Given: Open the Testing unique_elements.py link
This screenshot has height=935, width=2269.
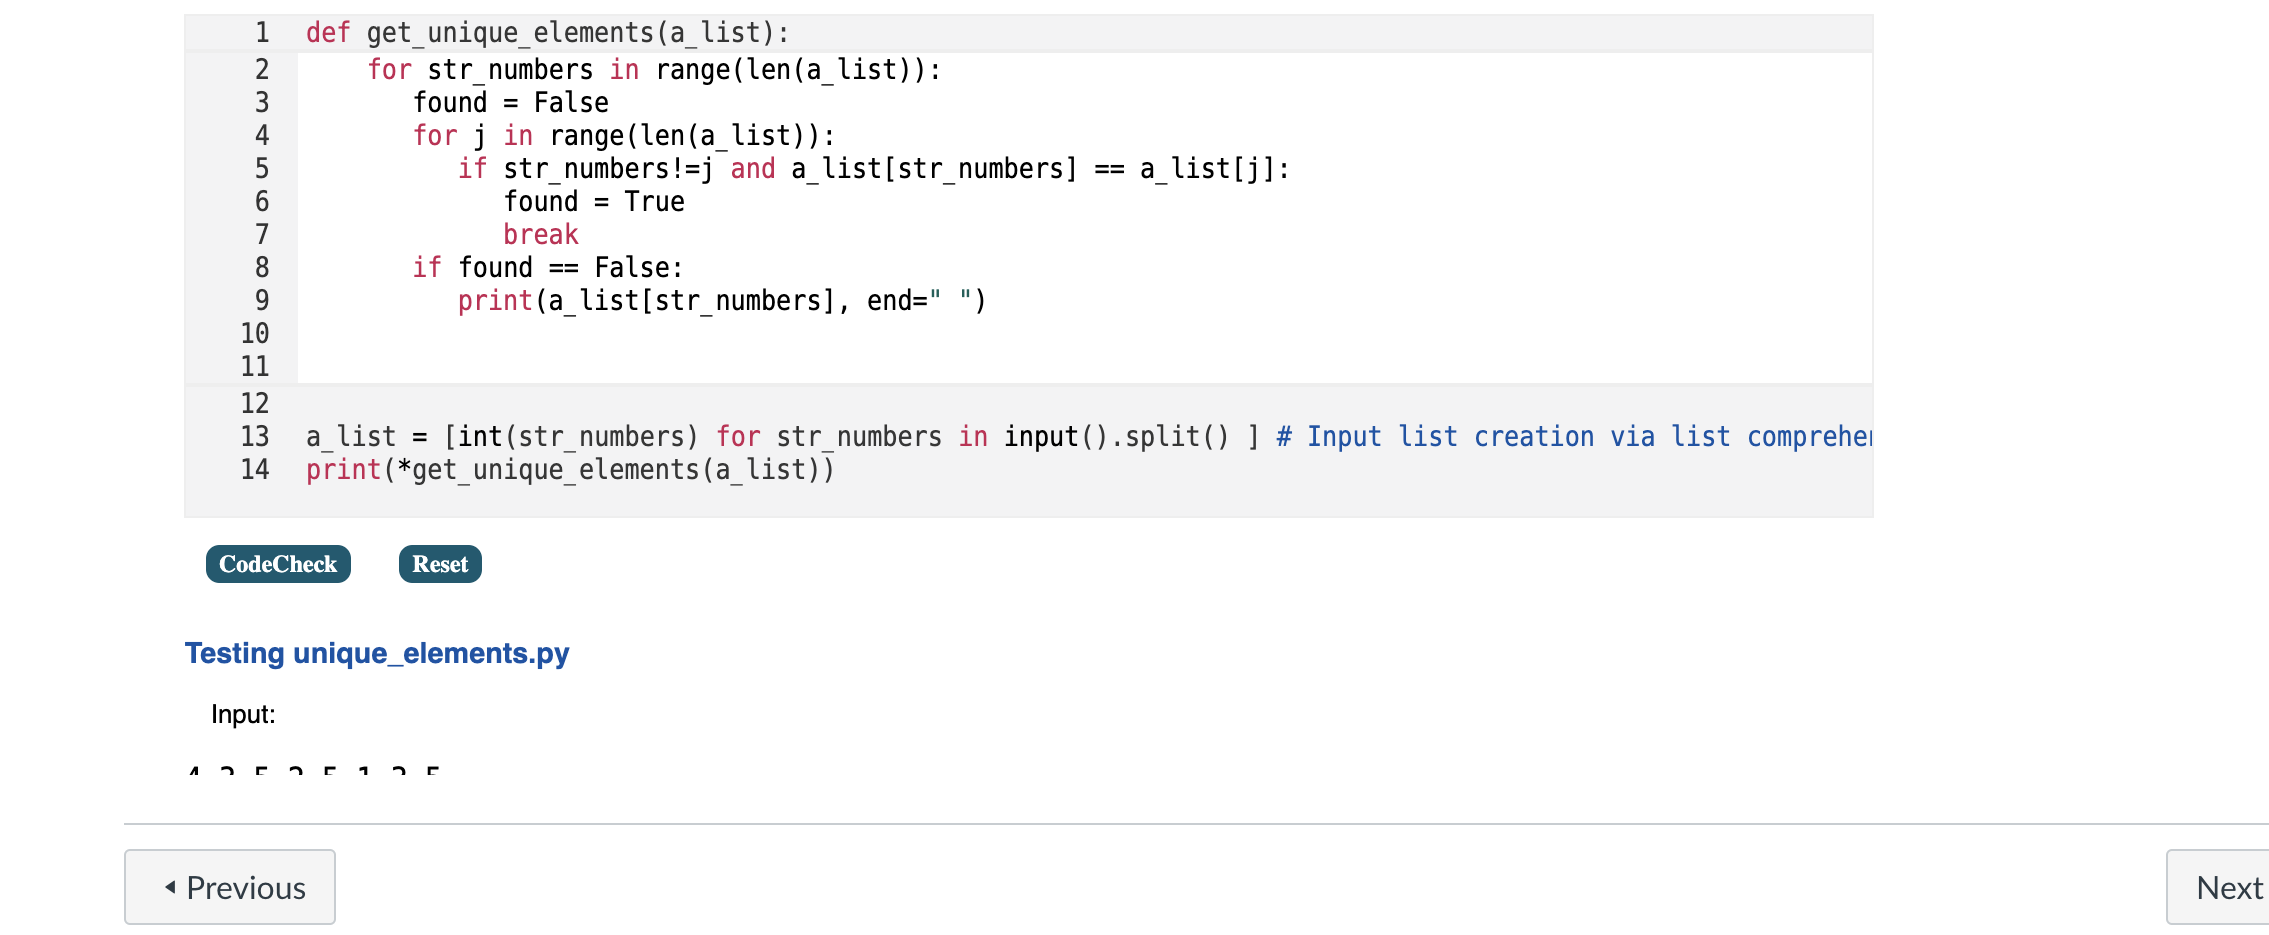Looking at the screenshot, I should click(376, 653).
